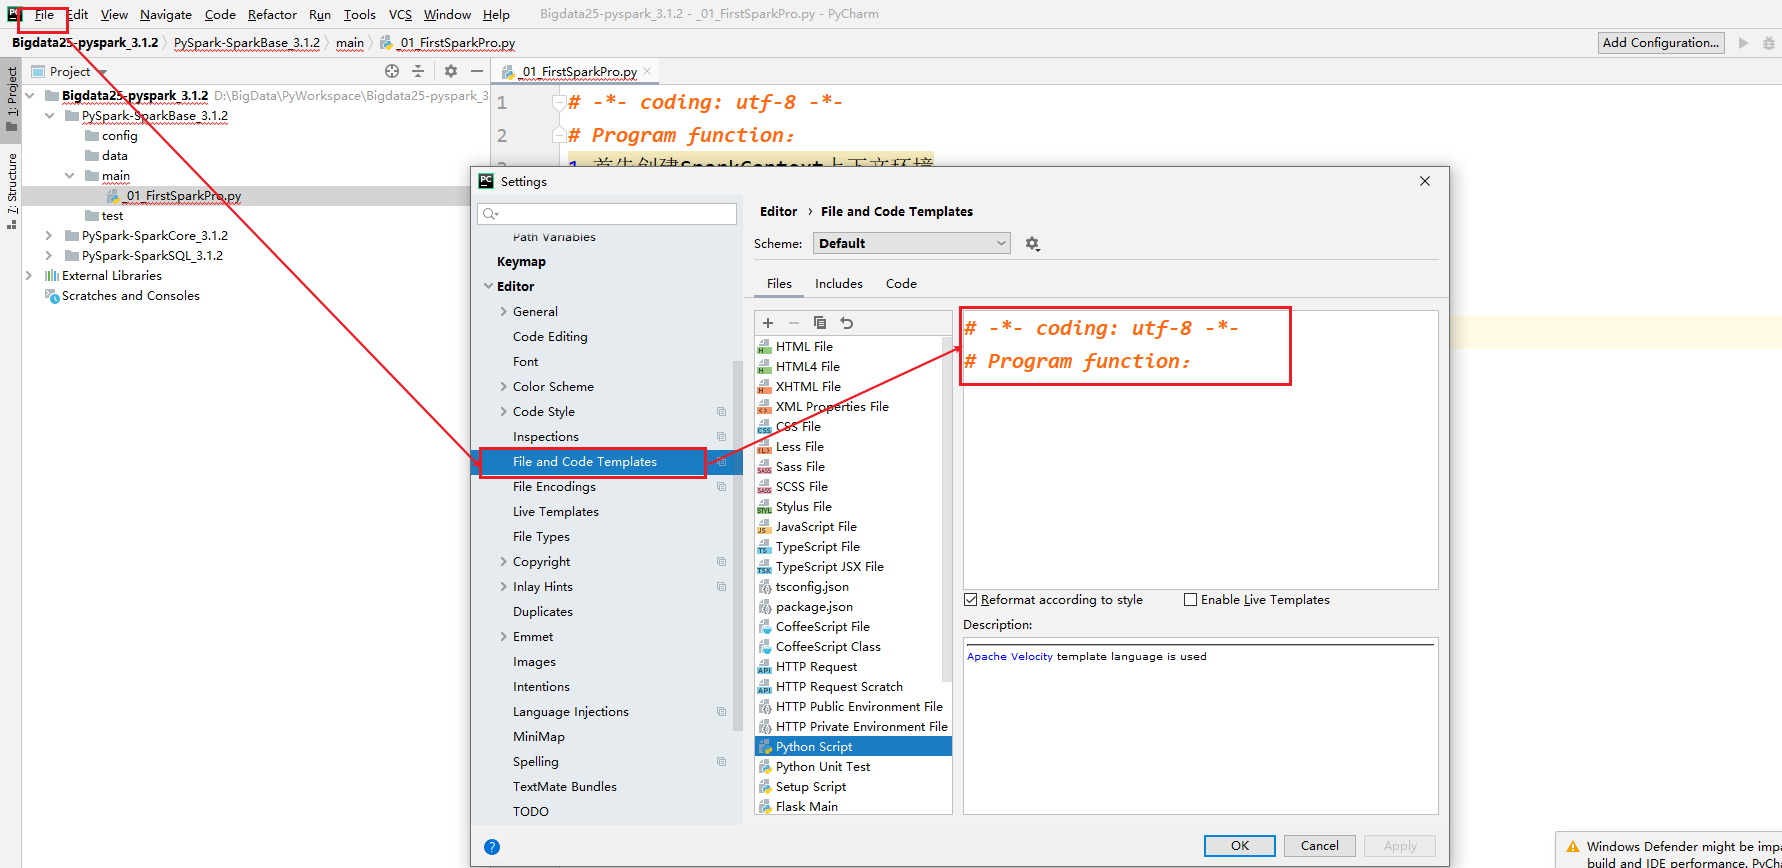This screenshot has width=1782, height=868.
Task: Click the Run arrow icon in top toolbar
Action: [1743, 43]
